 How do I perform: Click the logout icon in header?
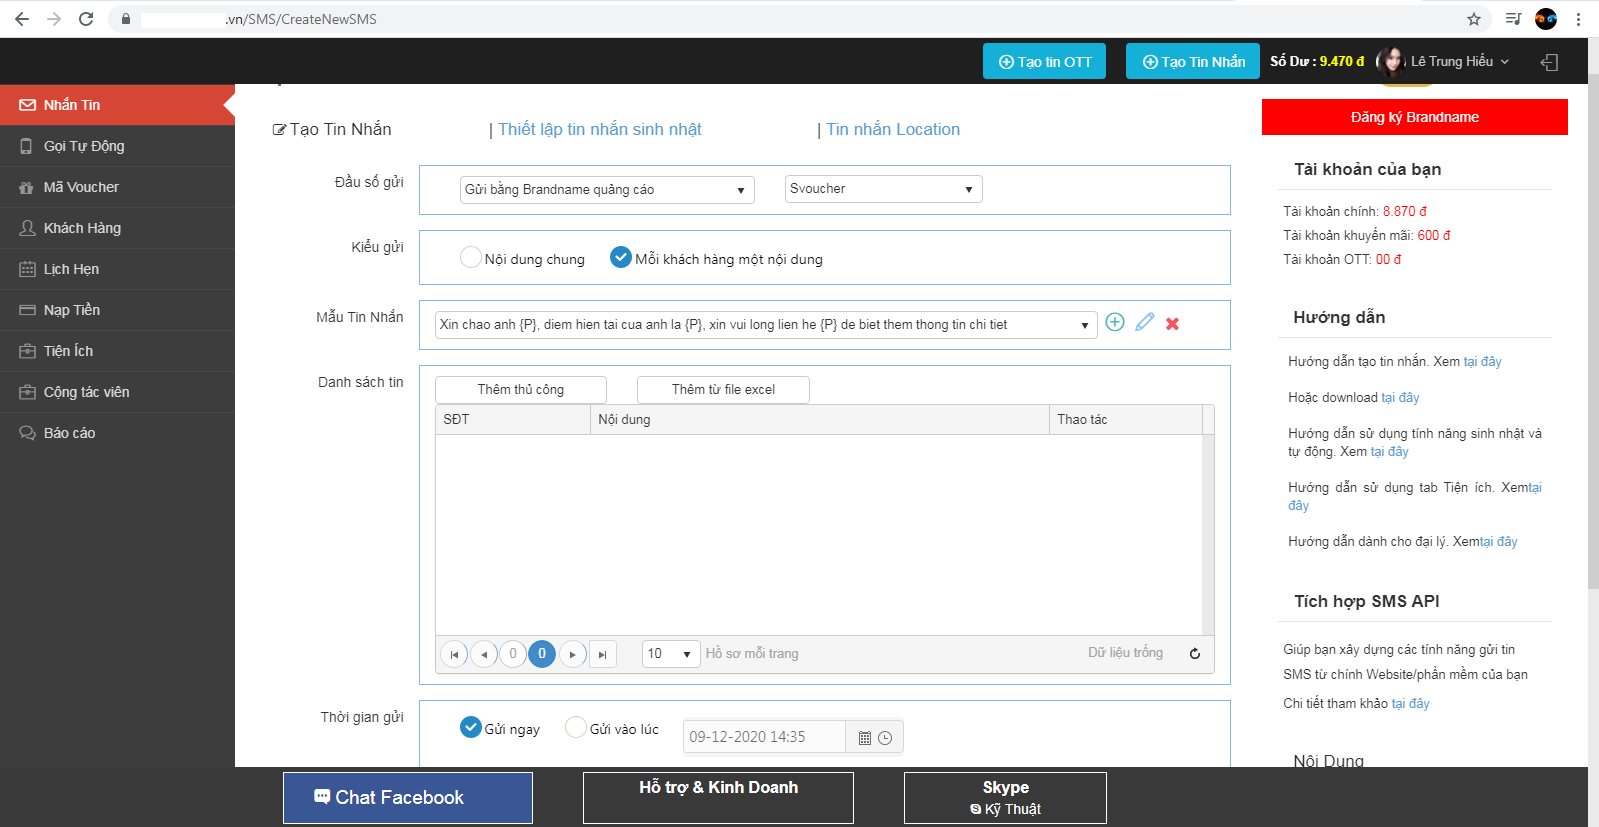coord(1549,62)
